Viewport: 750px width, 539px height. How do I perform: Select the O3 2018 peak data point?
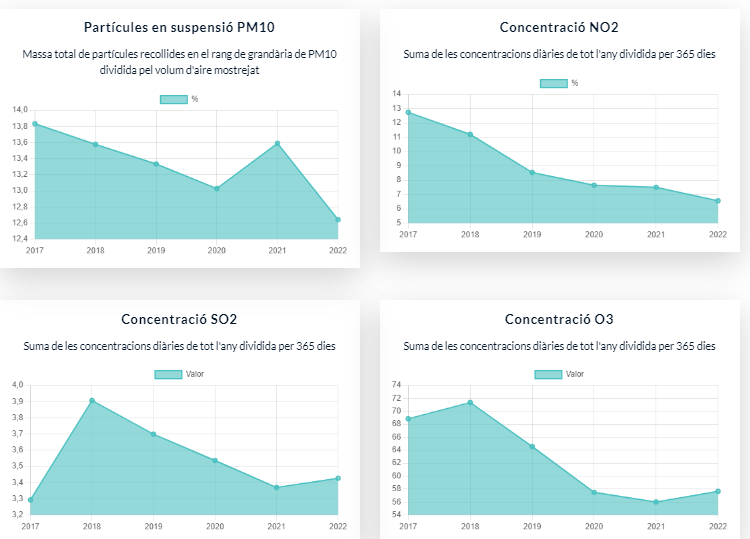(x=470, y=403)
